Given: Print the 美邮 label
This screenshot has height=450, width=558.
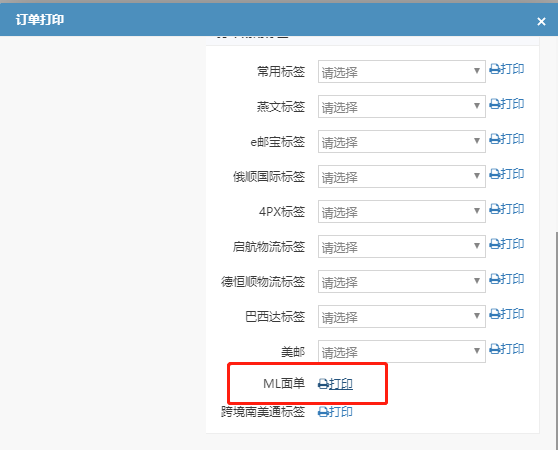Looking at the screenshot, I should click(x=507, y=349).
